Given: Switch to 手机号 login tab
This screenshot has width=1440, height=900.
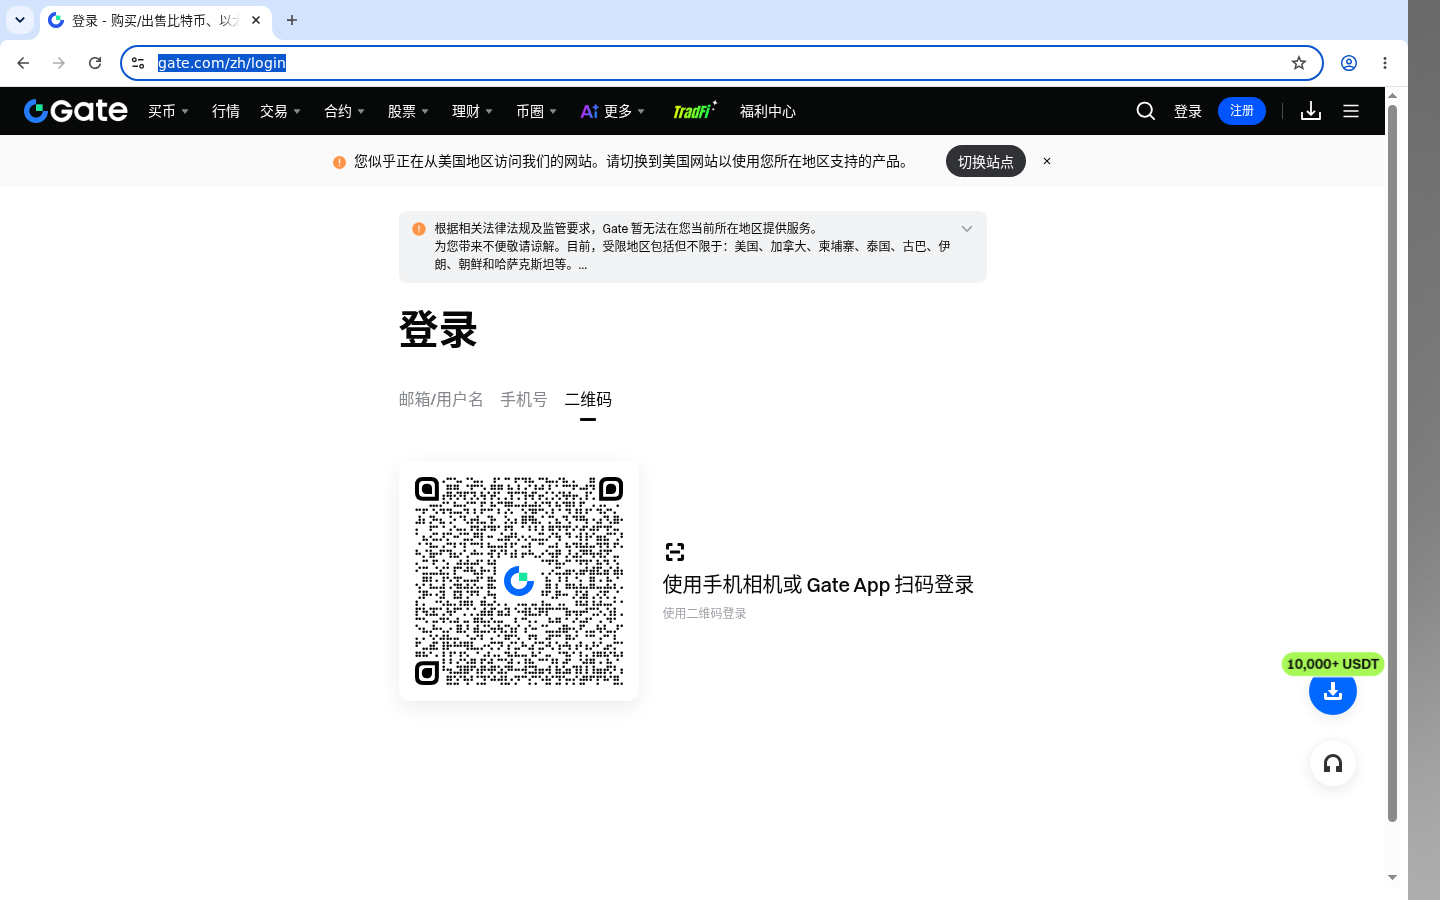Looking at the screenshot, I should pos(524,399).
